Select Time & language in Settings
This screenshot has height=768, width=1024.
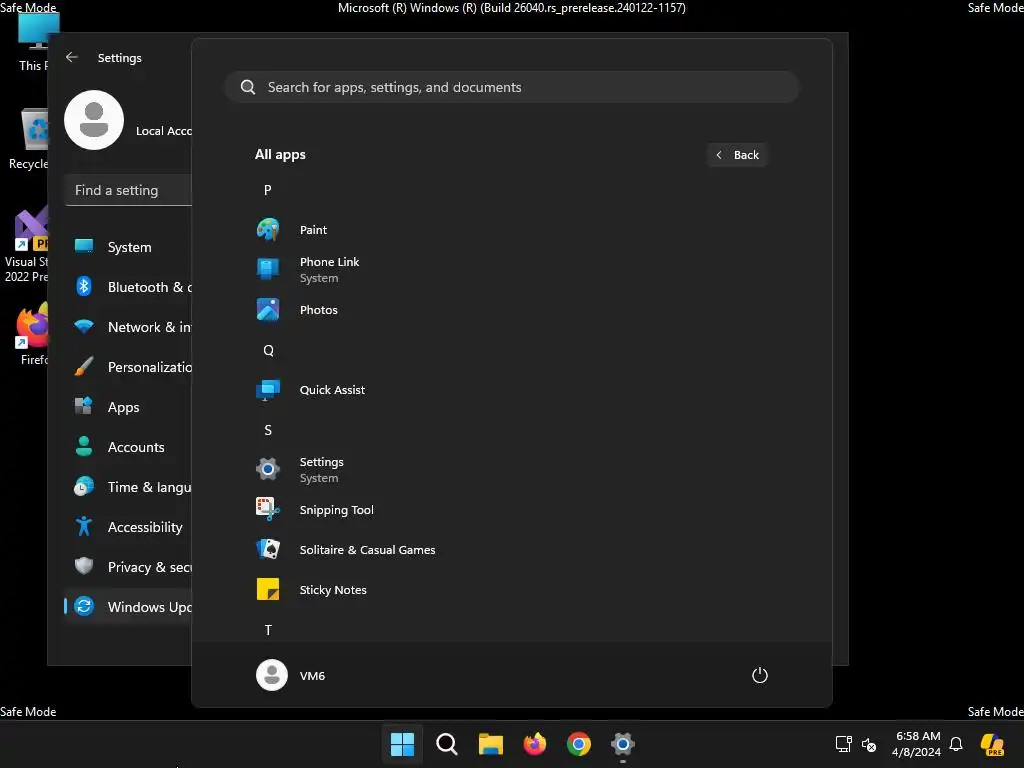tap(128, 487)
